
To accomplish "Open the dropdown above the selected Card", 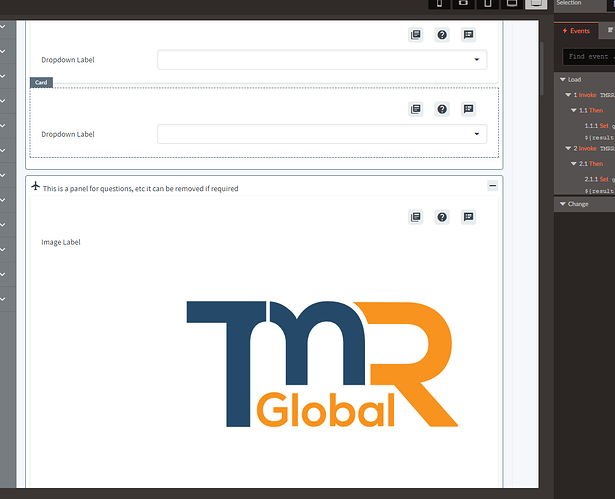I will (322, 60).
